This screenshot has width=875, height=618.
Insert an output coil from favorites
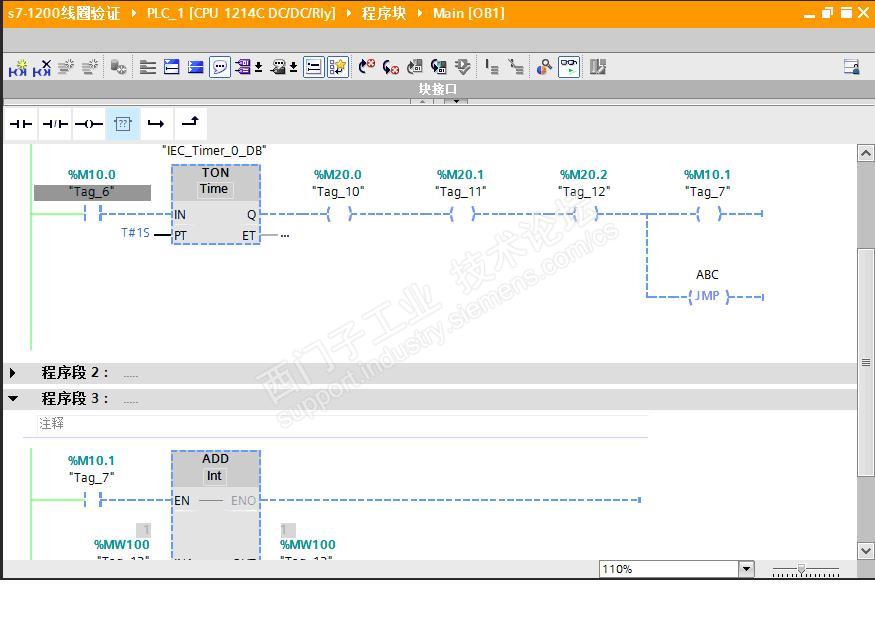click(x=89, y=124)
